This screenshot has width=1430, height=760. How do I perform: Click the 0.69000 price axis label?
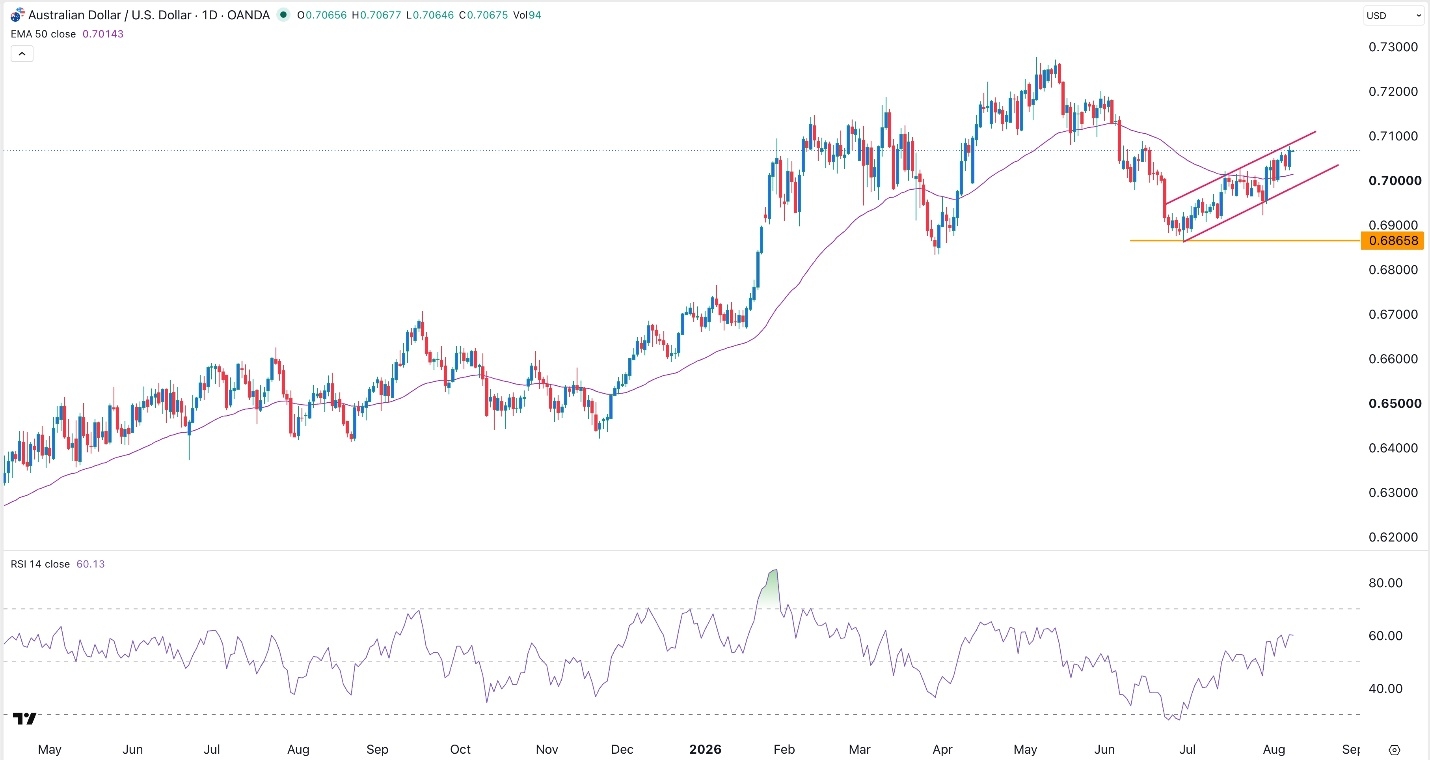pyautogui.click(x=1393, y=226)
